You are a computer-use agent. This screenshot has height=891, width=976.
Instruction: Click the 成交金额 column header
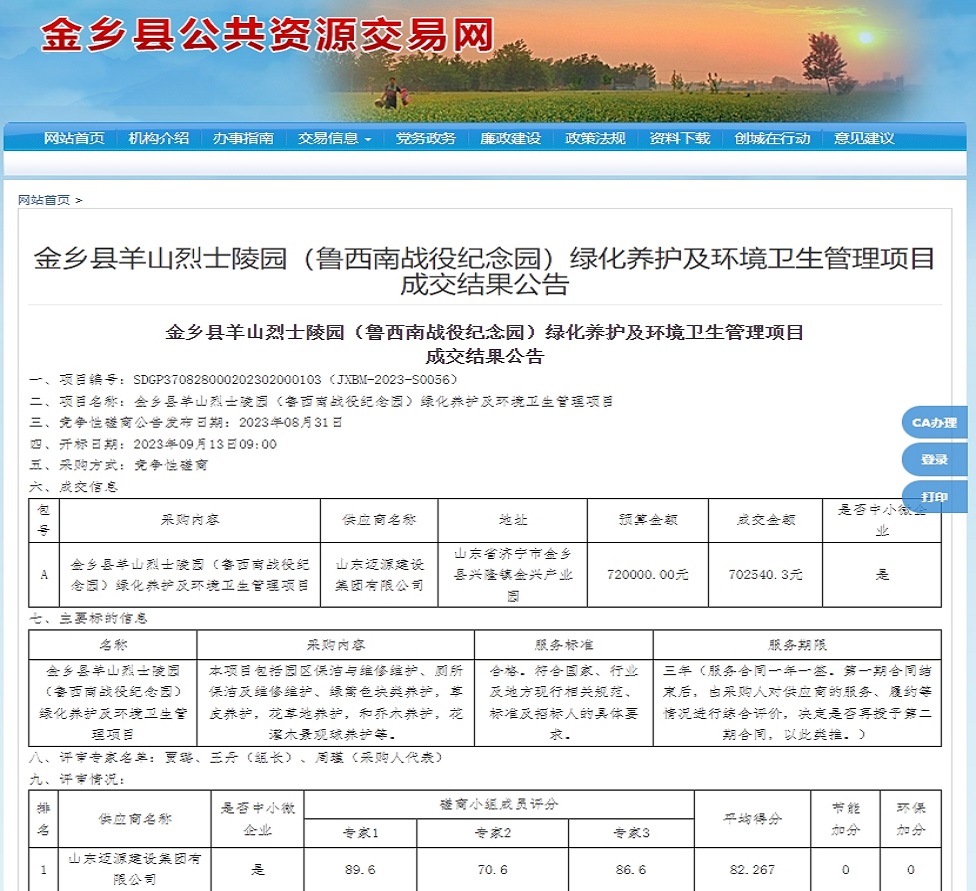click(x=766, y=520)
